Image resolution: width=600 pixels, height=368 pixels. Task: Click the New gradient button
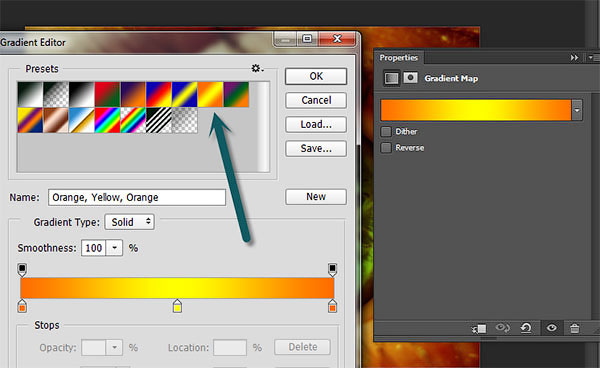click(316, 197)
